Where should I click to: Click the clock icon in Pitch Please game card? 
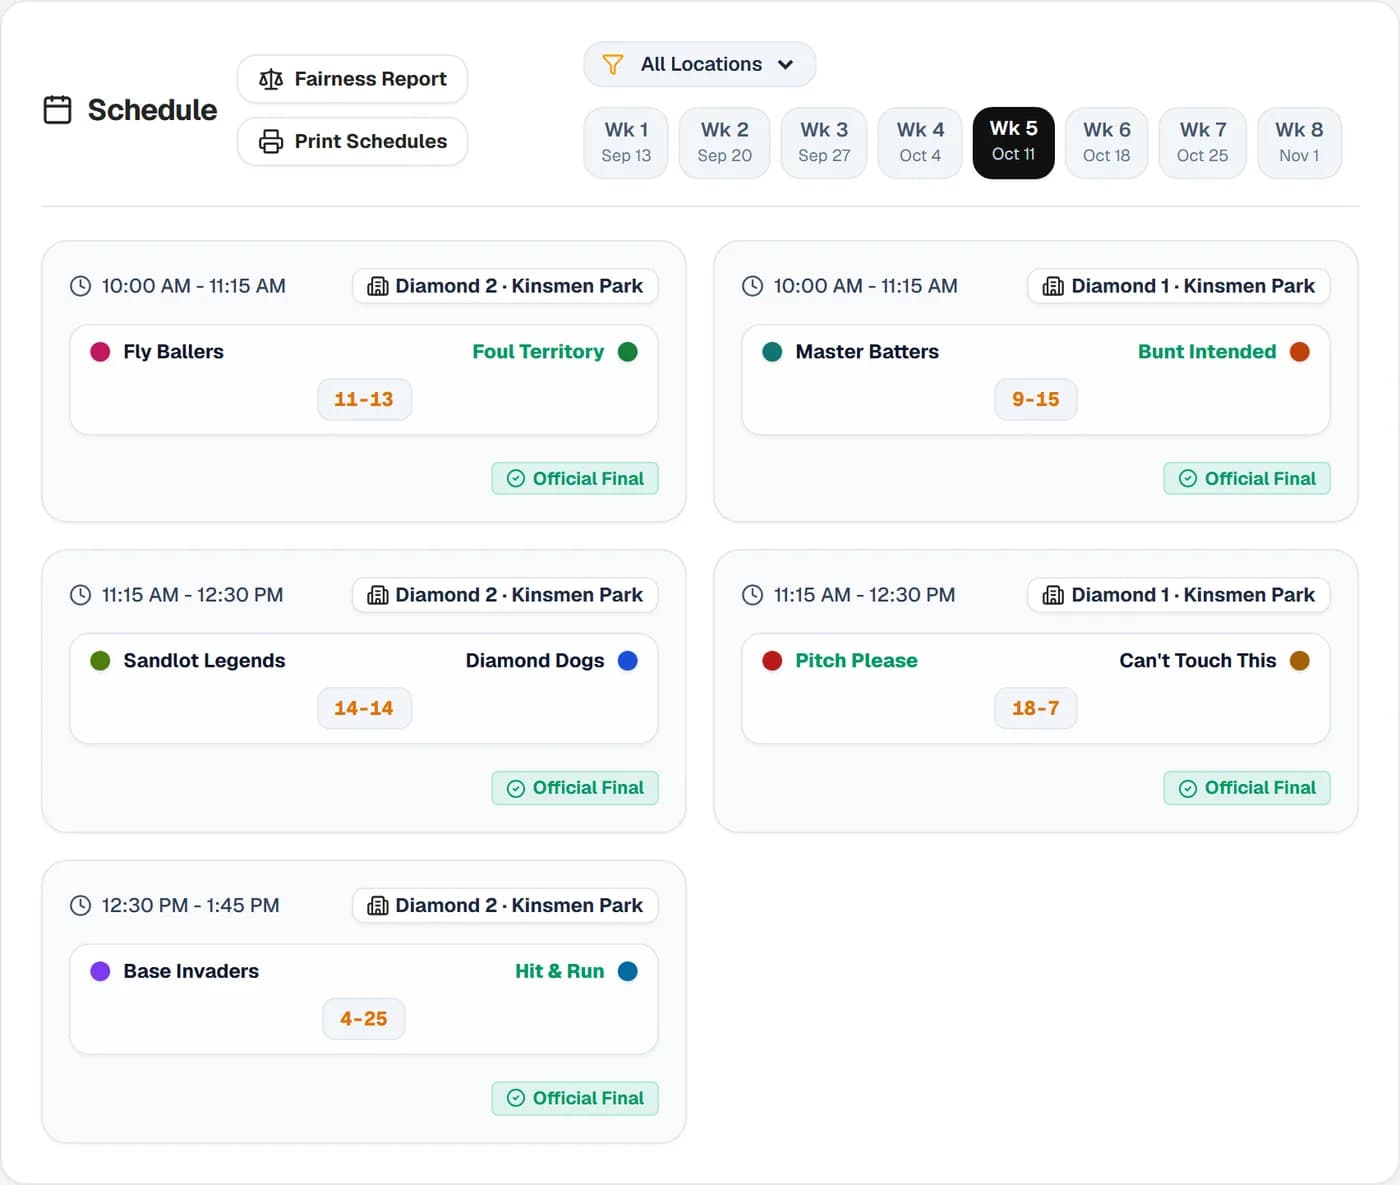[752, 595]
